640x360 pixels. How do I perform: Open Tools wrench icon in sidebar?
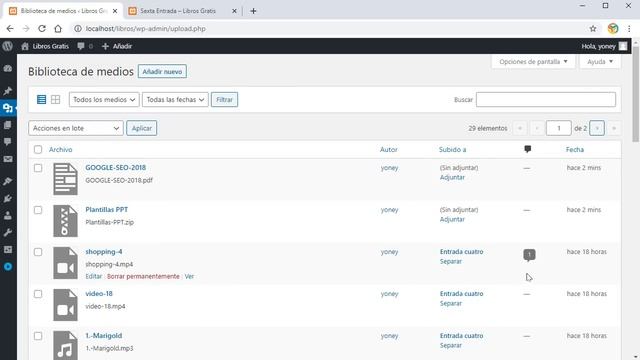click(x=8, y=232)
